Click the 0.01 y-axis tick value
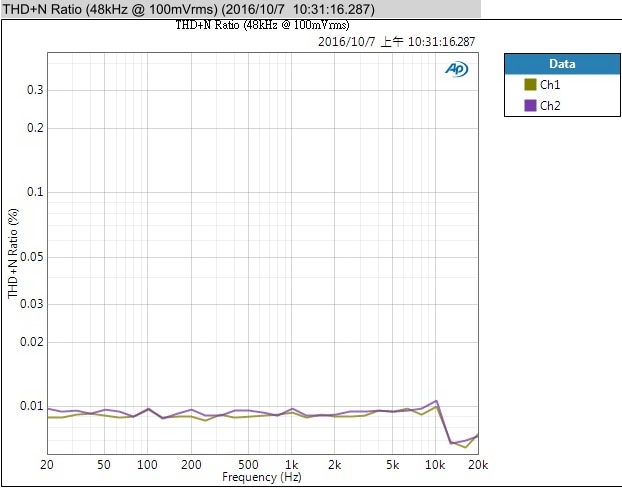The image size is (622, 488). (x=31, y=406)
